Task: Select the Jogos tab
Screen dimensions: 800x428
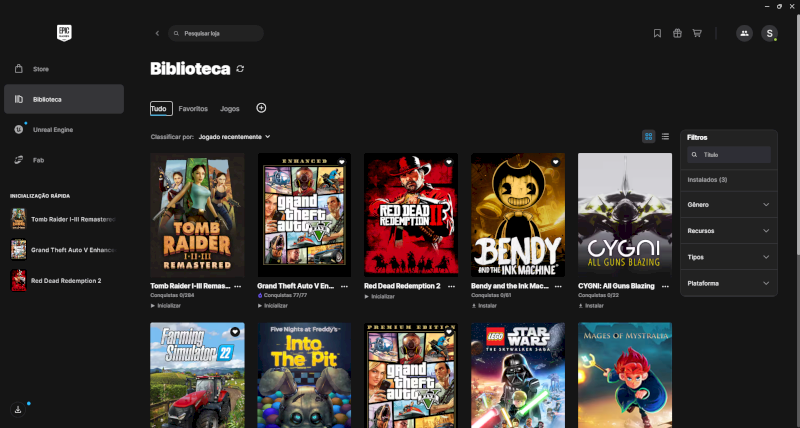Action: click(x=230, y=109)
